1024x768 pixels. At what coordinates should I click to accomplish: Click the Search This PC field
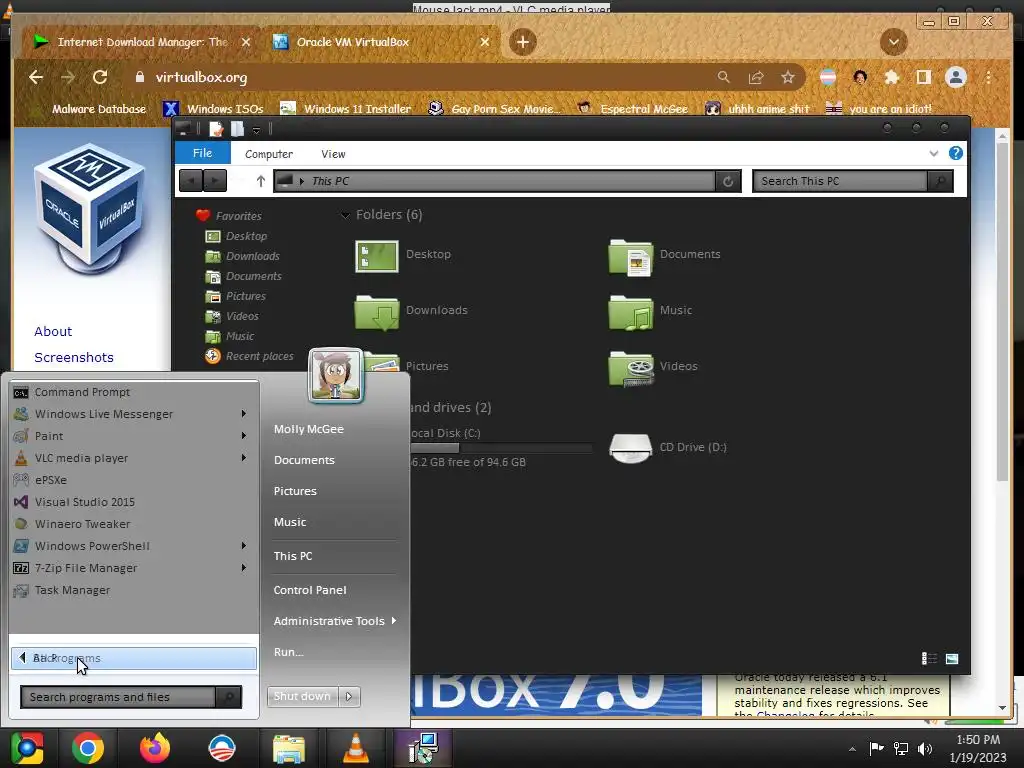pyautogui.click(x=840, y=181)
